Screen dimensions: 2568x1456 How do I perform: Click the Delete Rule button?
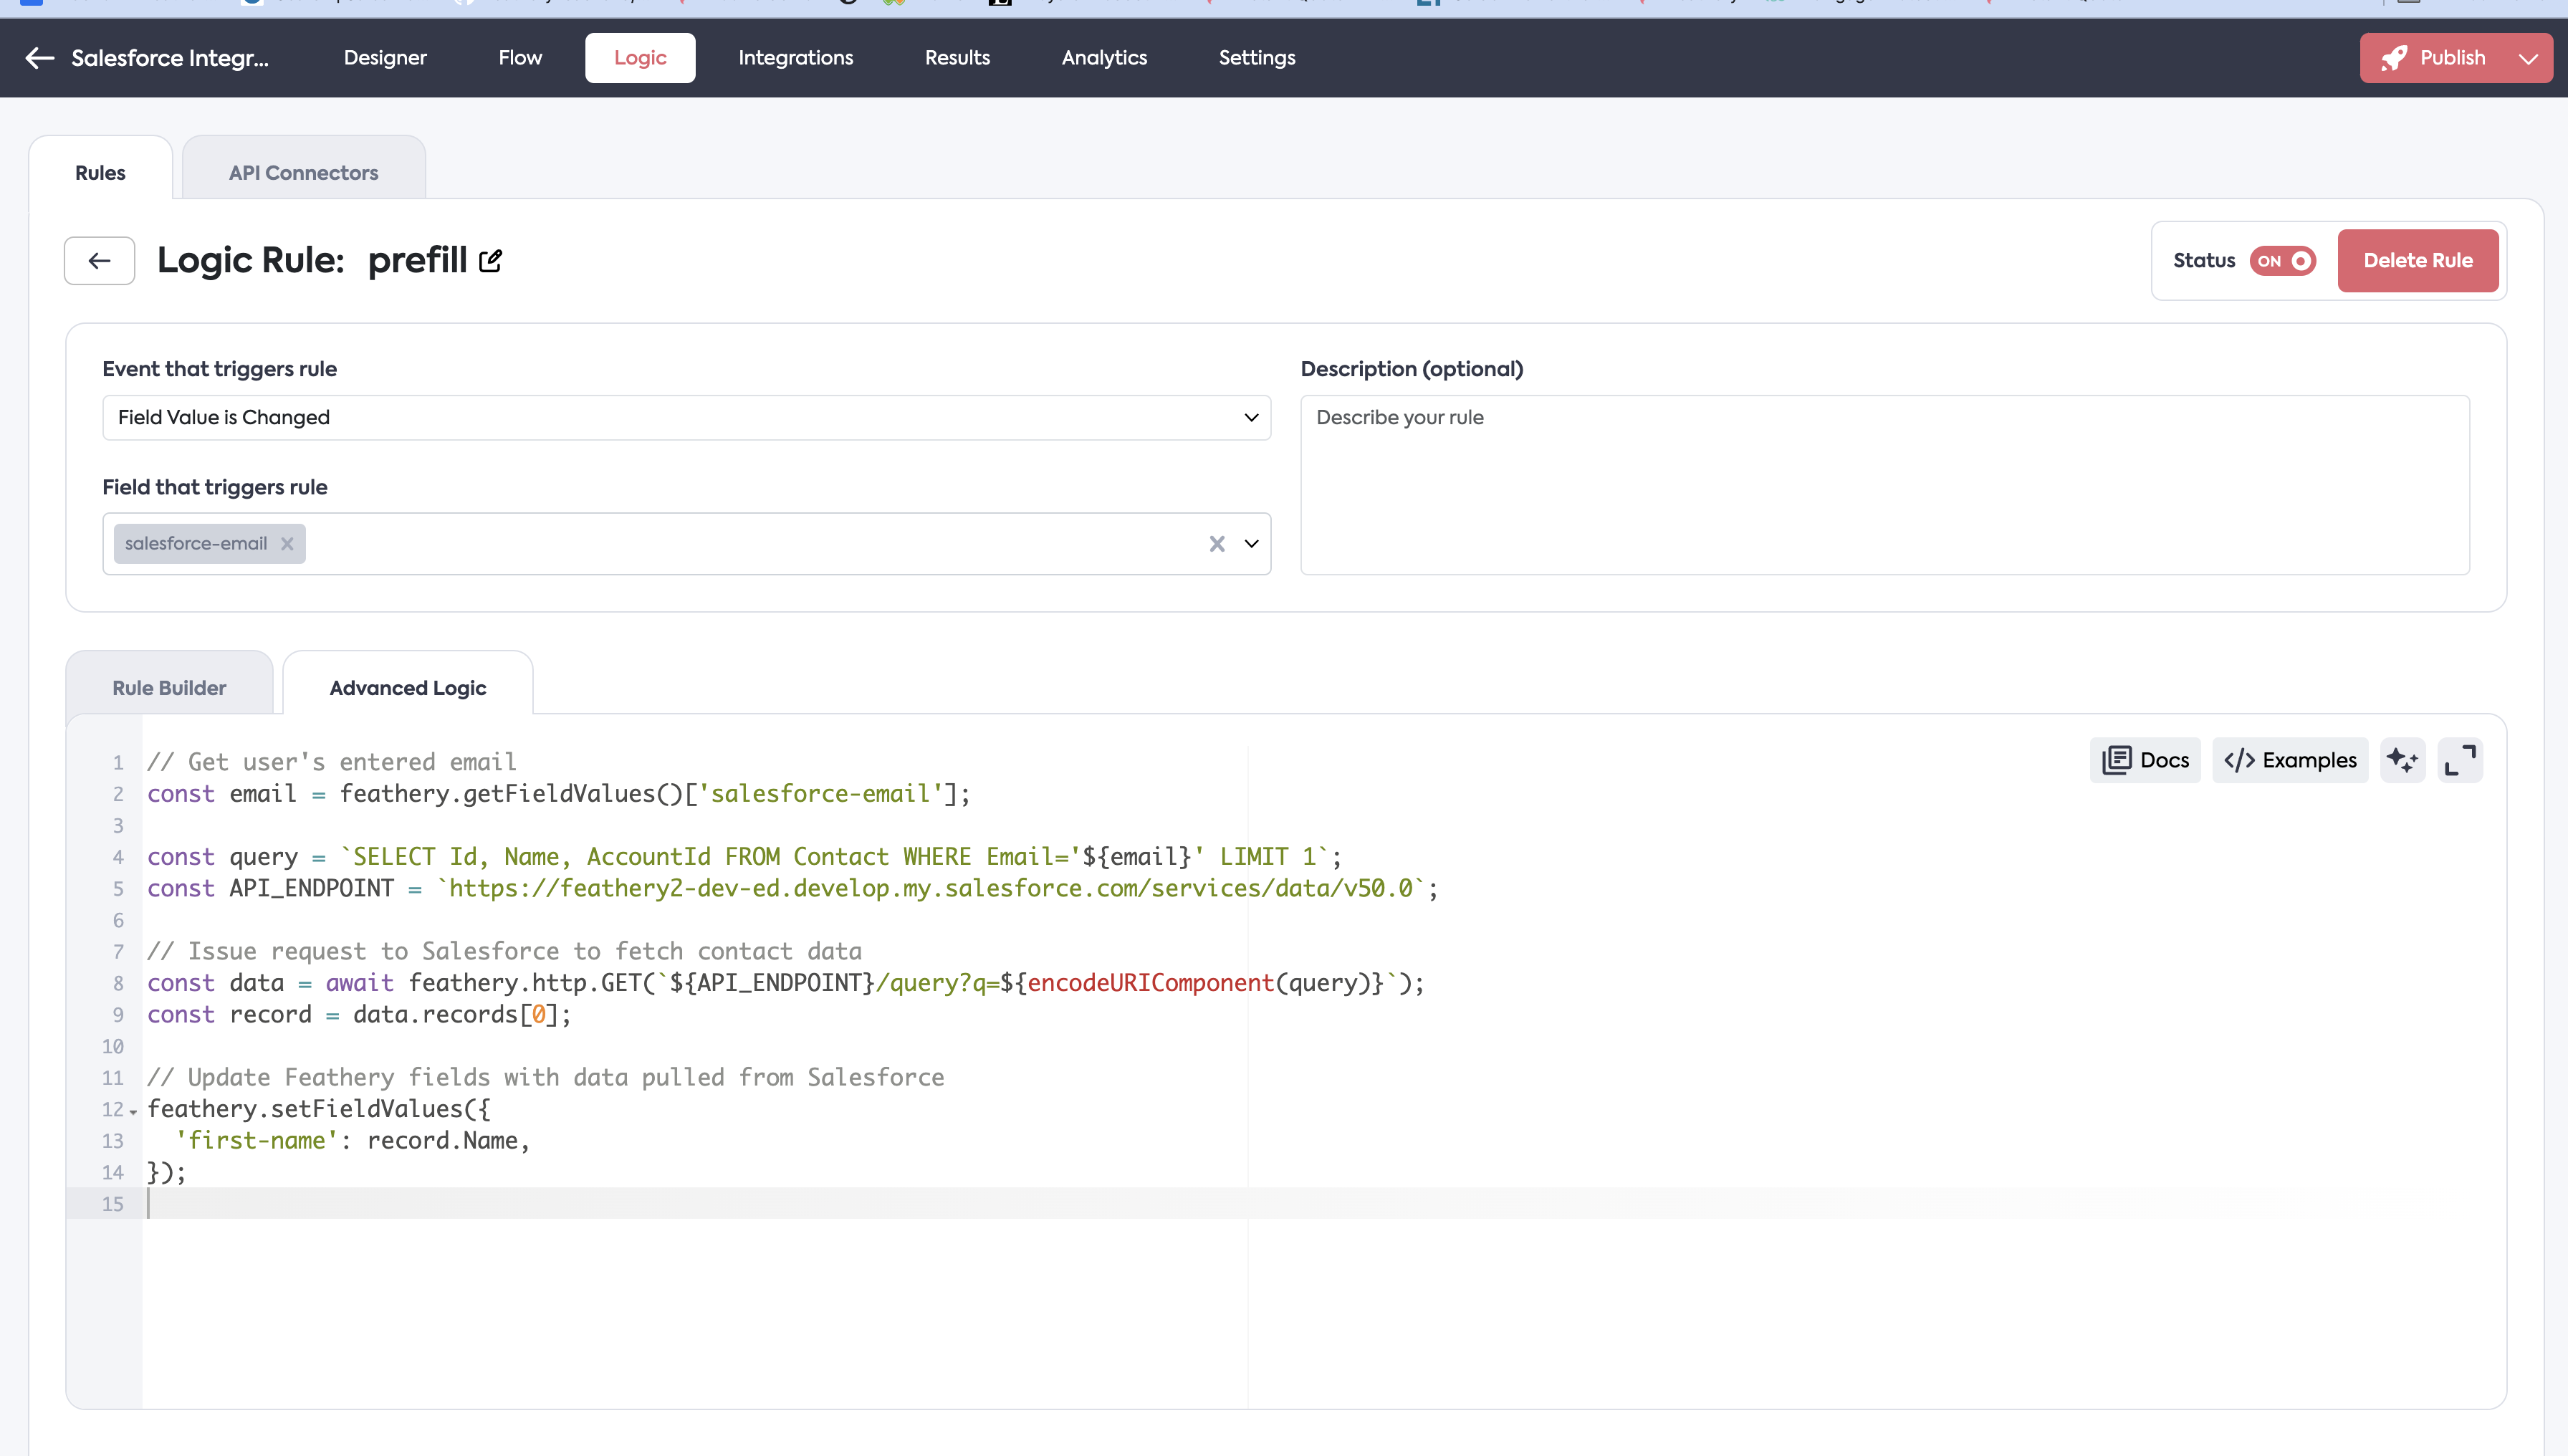(2417, 261)
